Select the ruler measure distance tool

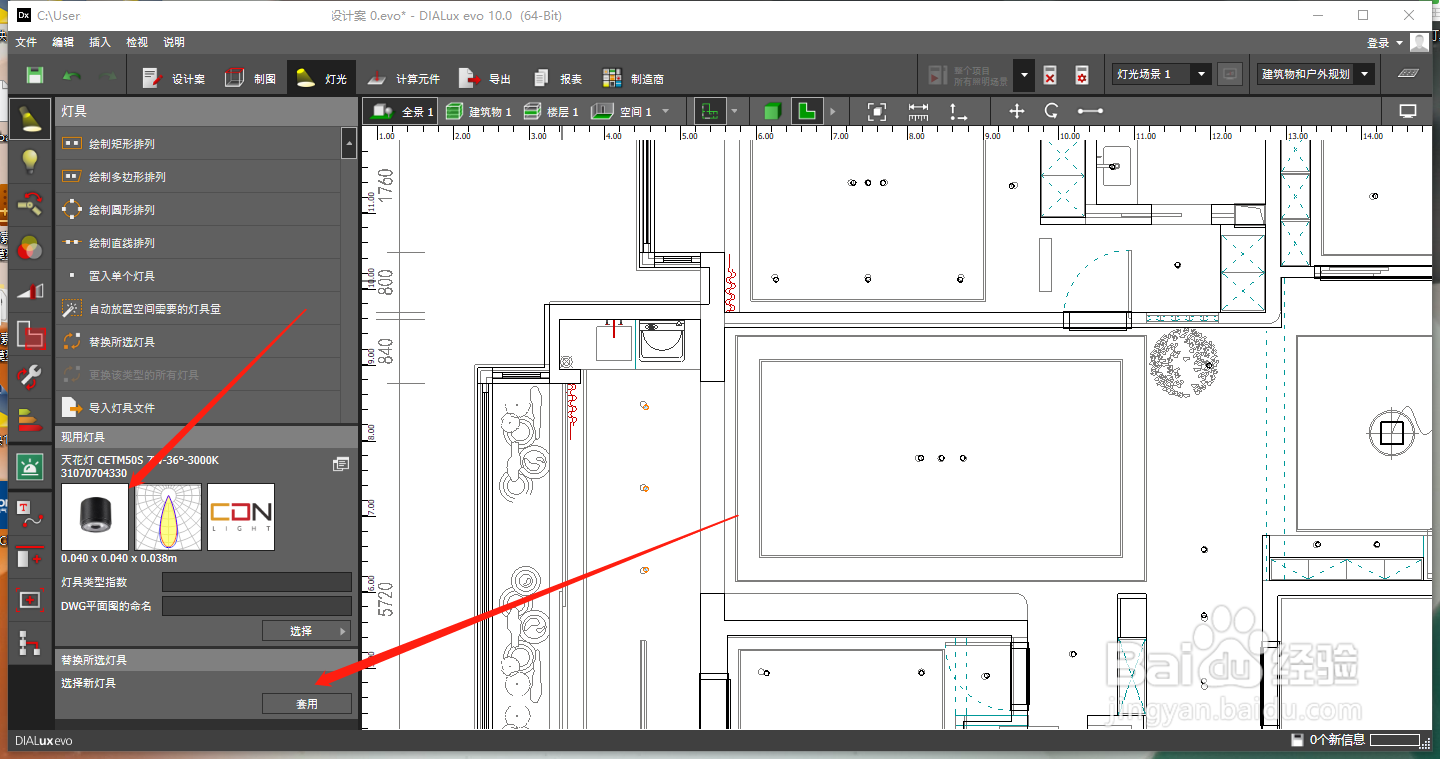coord(918,111)
